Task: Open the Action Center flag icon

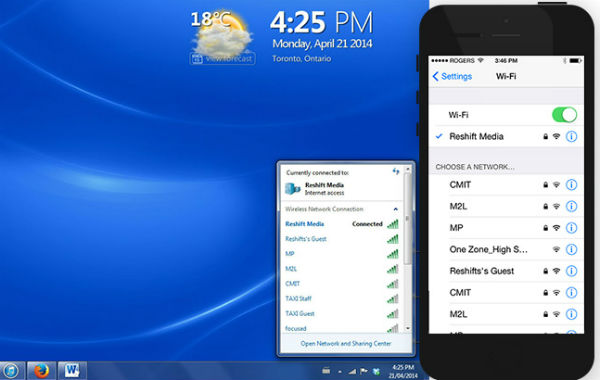Action: tap(364, 371)
